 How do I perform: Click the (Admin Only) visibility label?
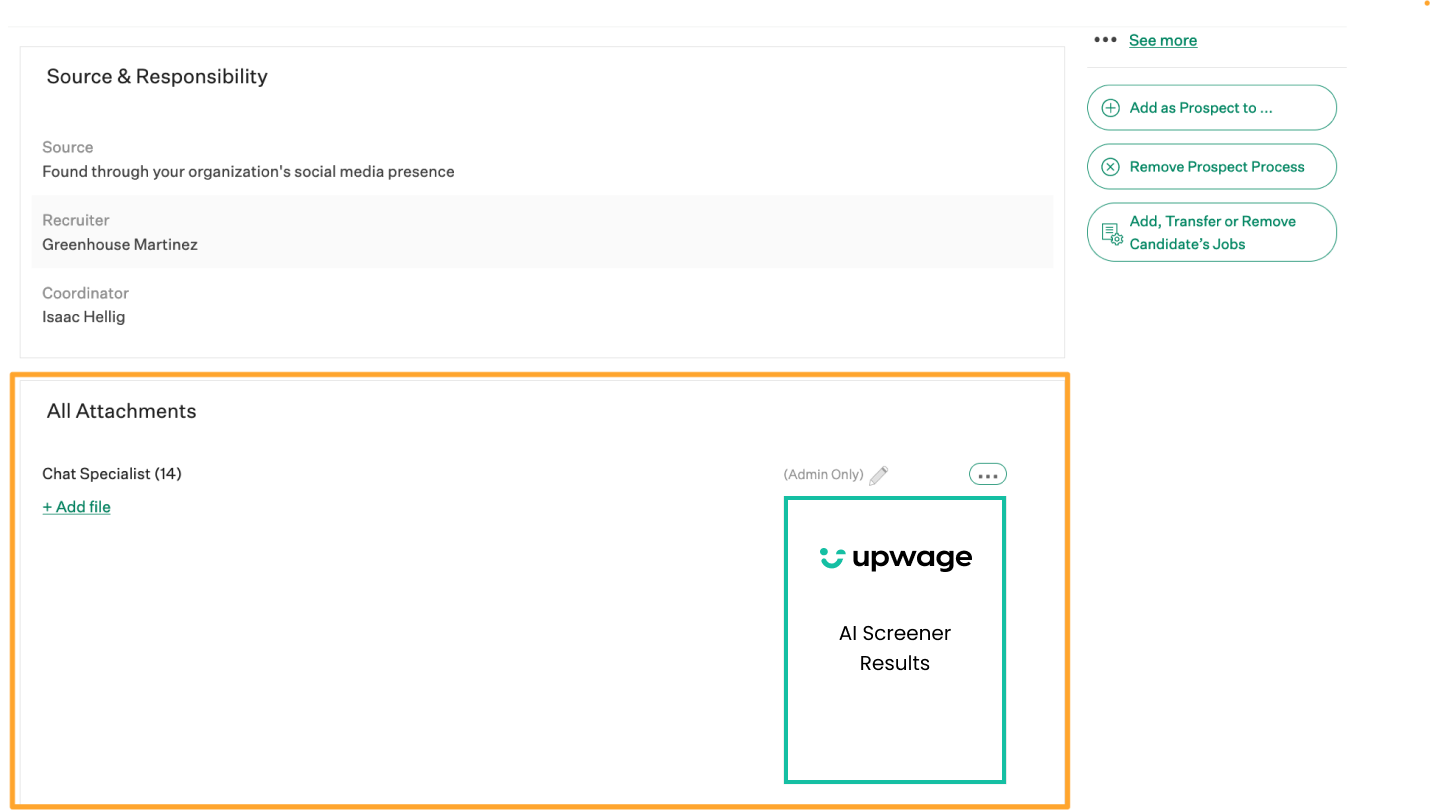coord(823,475)
